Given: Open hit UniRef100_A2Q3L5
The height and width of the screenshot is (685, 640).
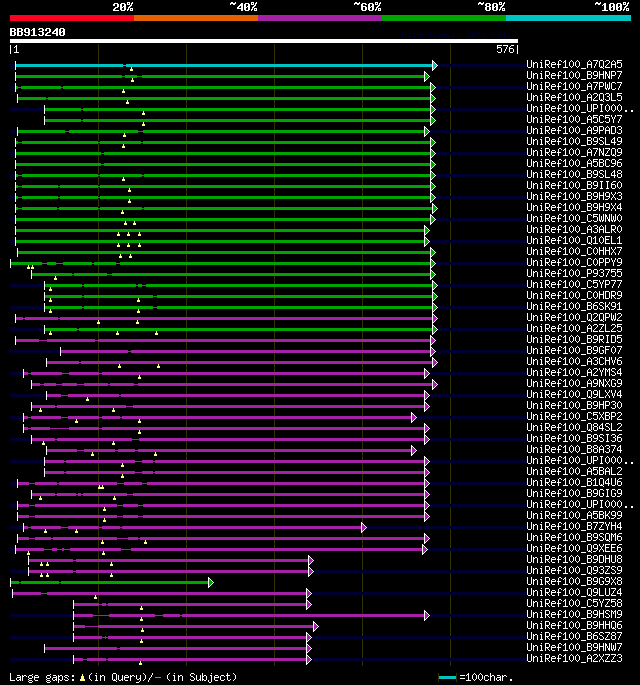Looking at the screenshot, I should 574,97.
